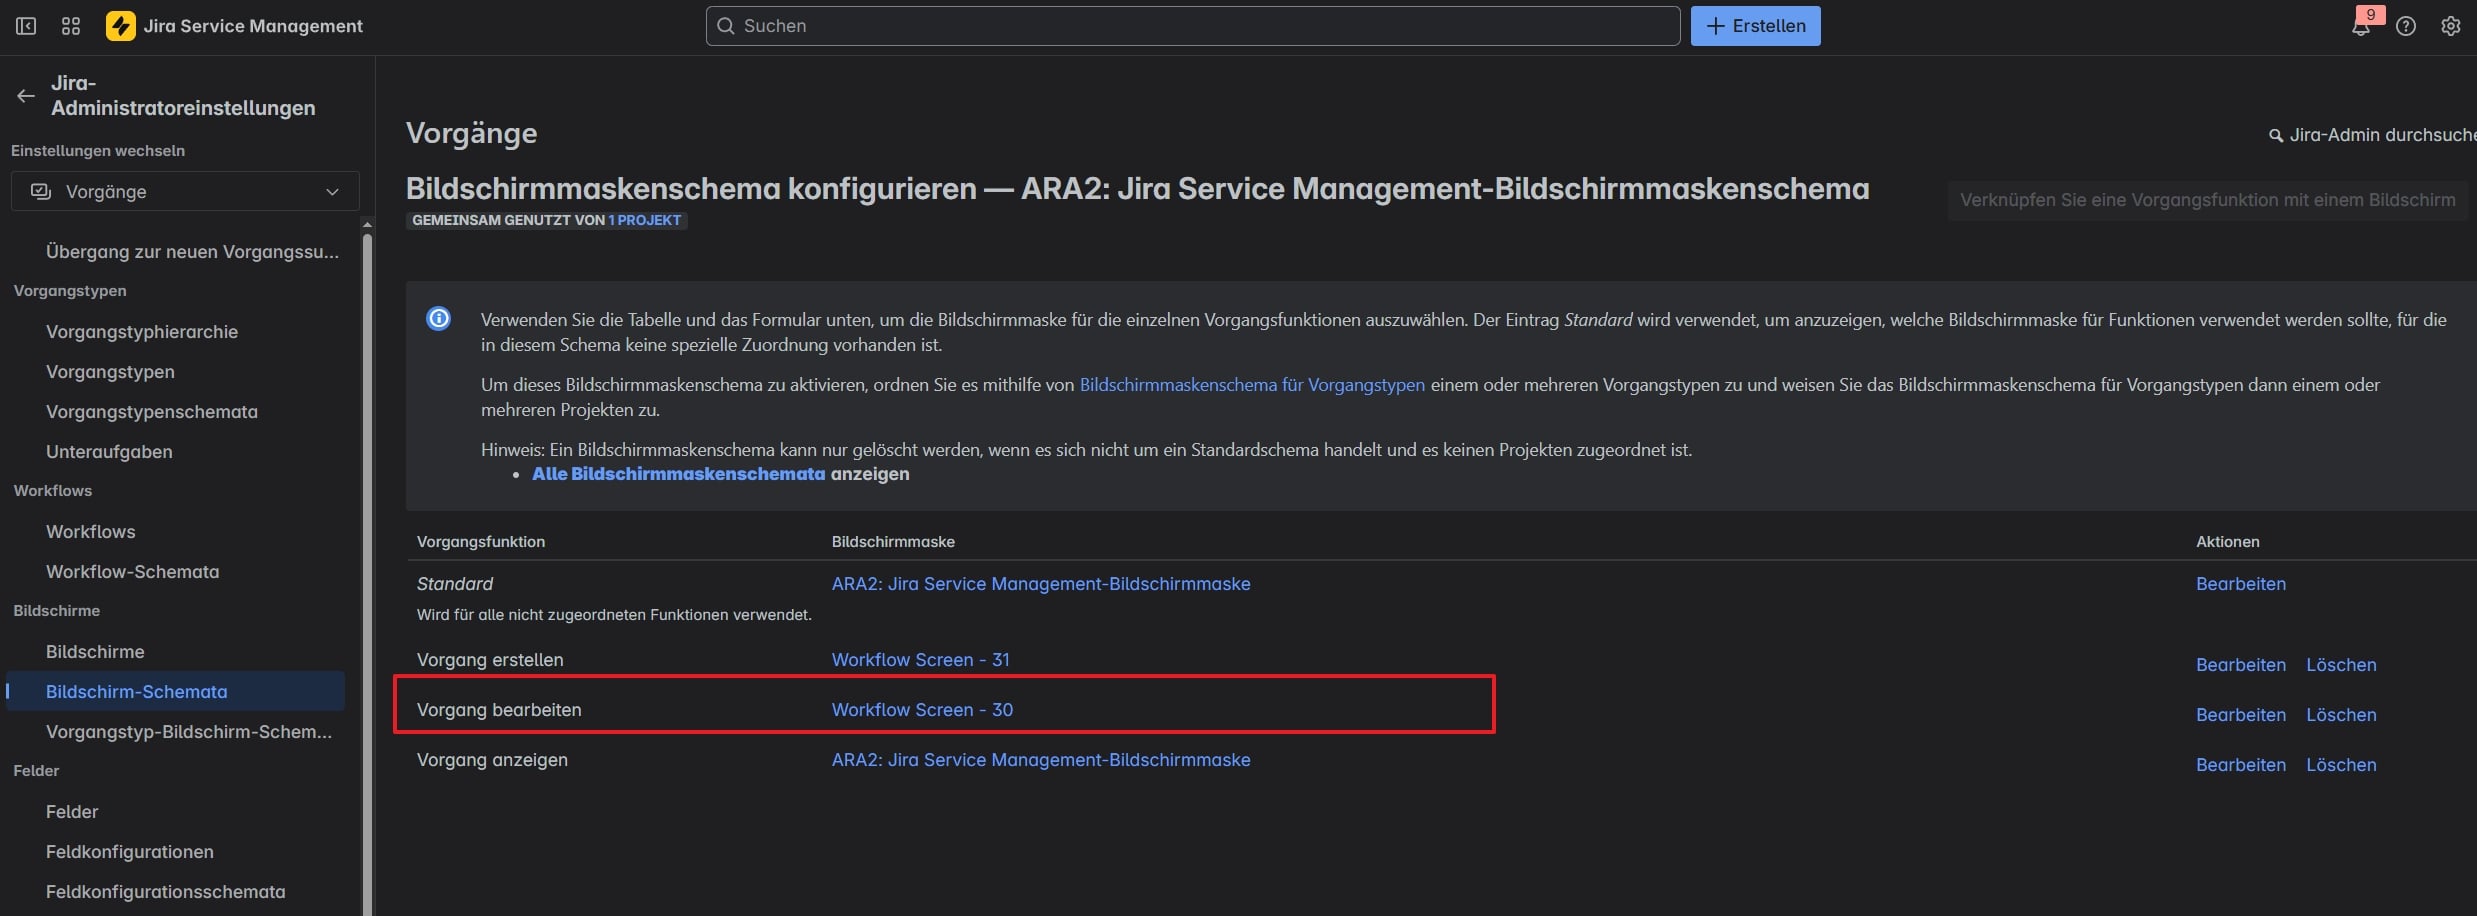Viewport: 2477px width, 916px height.
Task: Follow Bildschirmmaskenschema für Vorgangstypen link
Action: point(1252,385)
